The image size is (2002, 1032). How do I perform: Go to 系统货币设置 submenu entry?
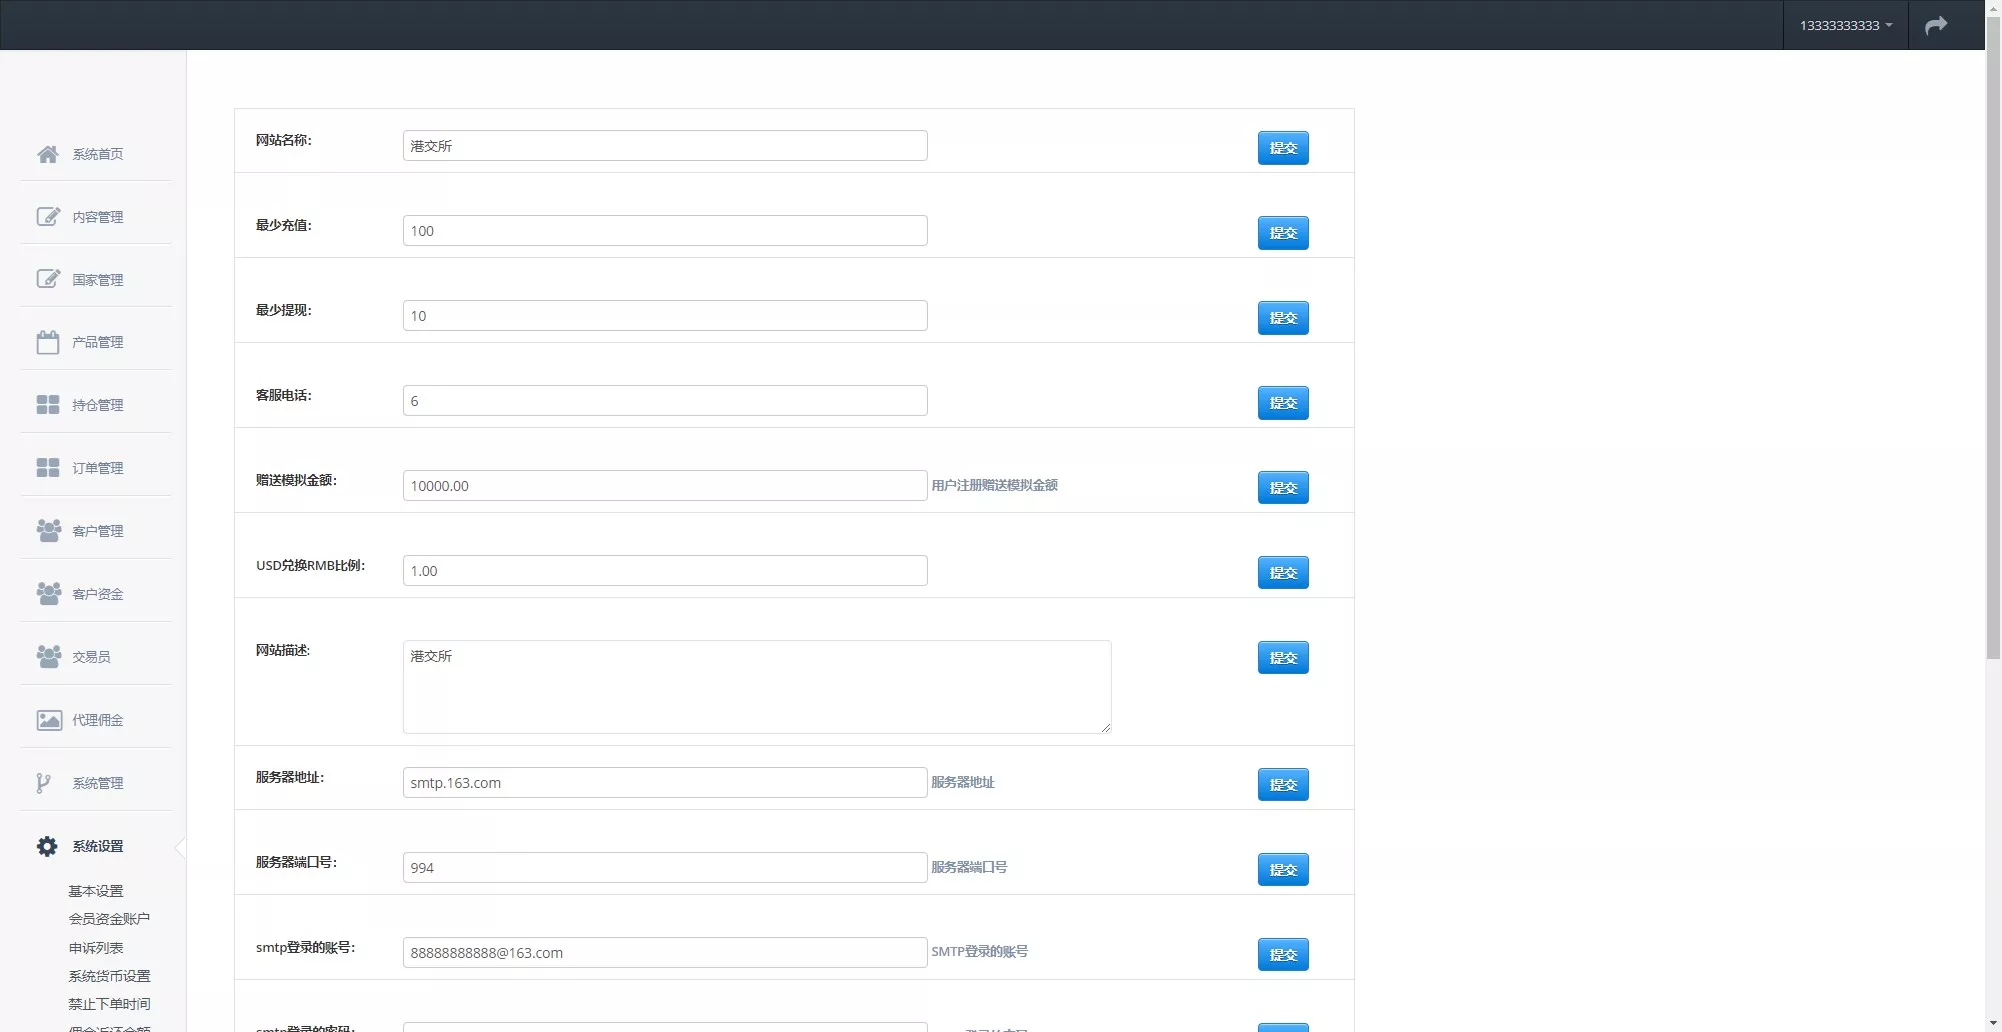point(109,976)
